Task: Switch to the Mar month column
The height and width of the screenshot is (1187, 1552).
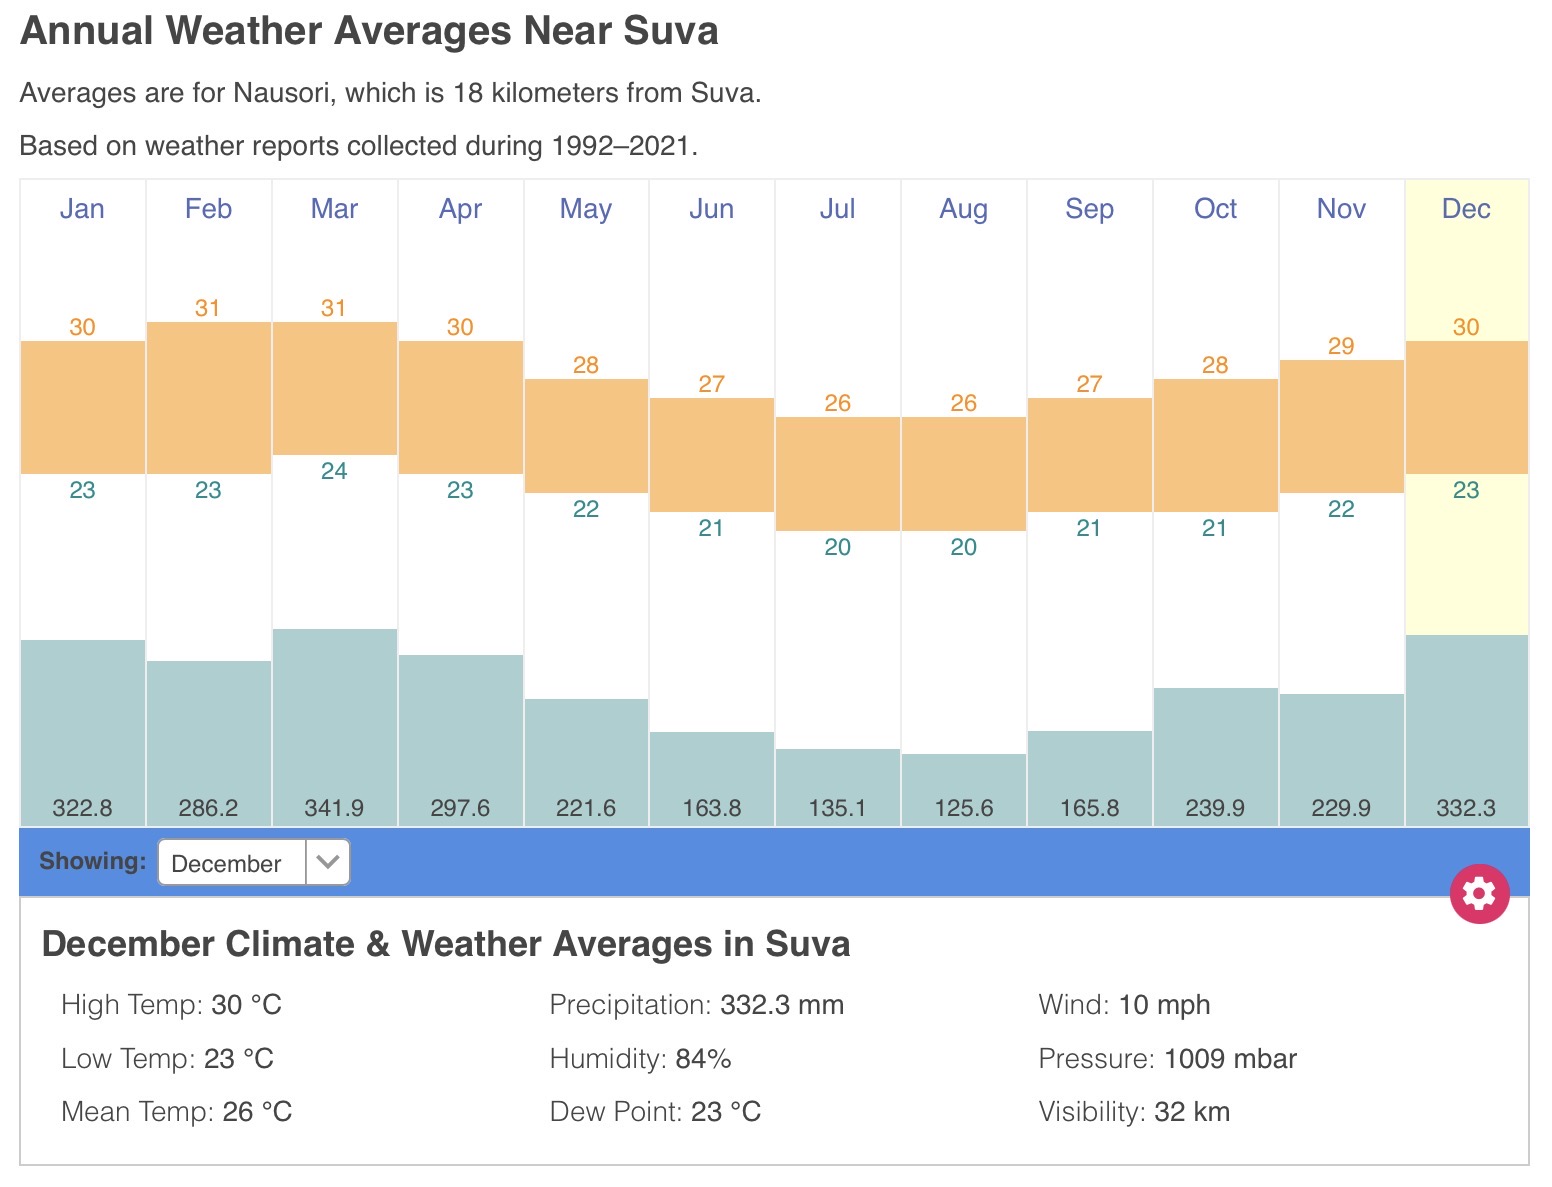Action: [334, 209]
